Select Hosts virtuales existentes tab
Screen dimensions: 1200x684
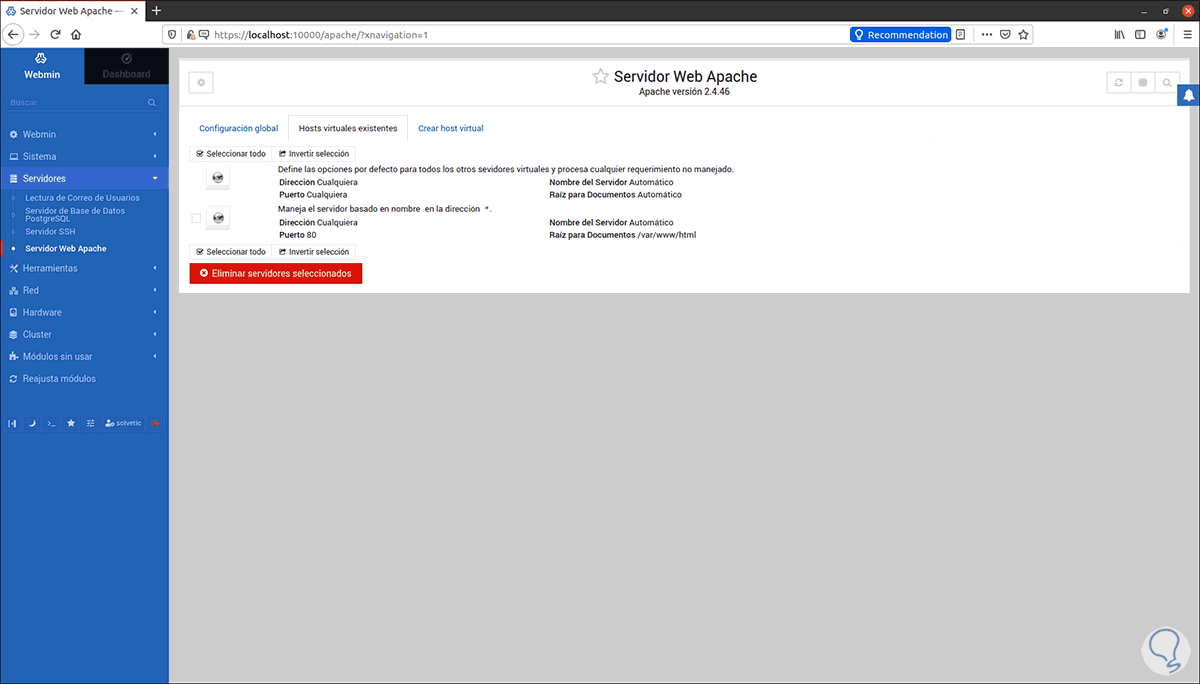tap(348, 128)
